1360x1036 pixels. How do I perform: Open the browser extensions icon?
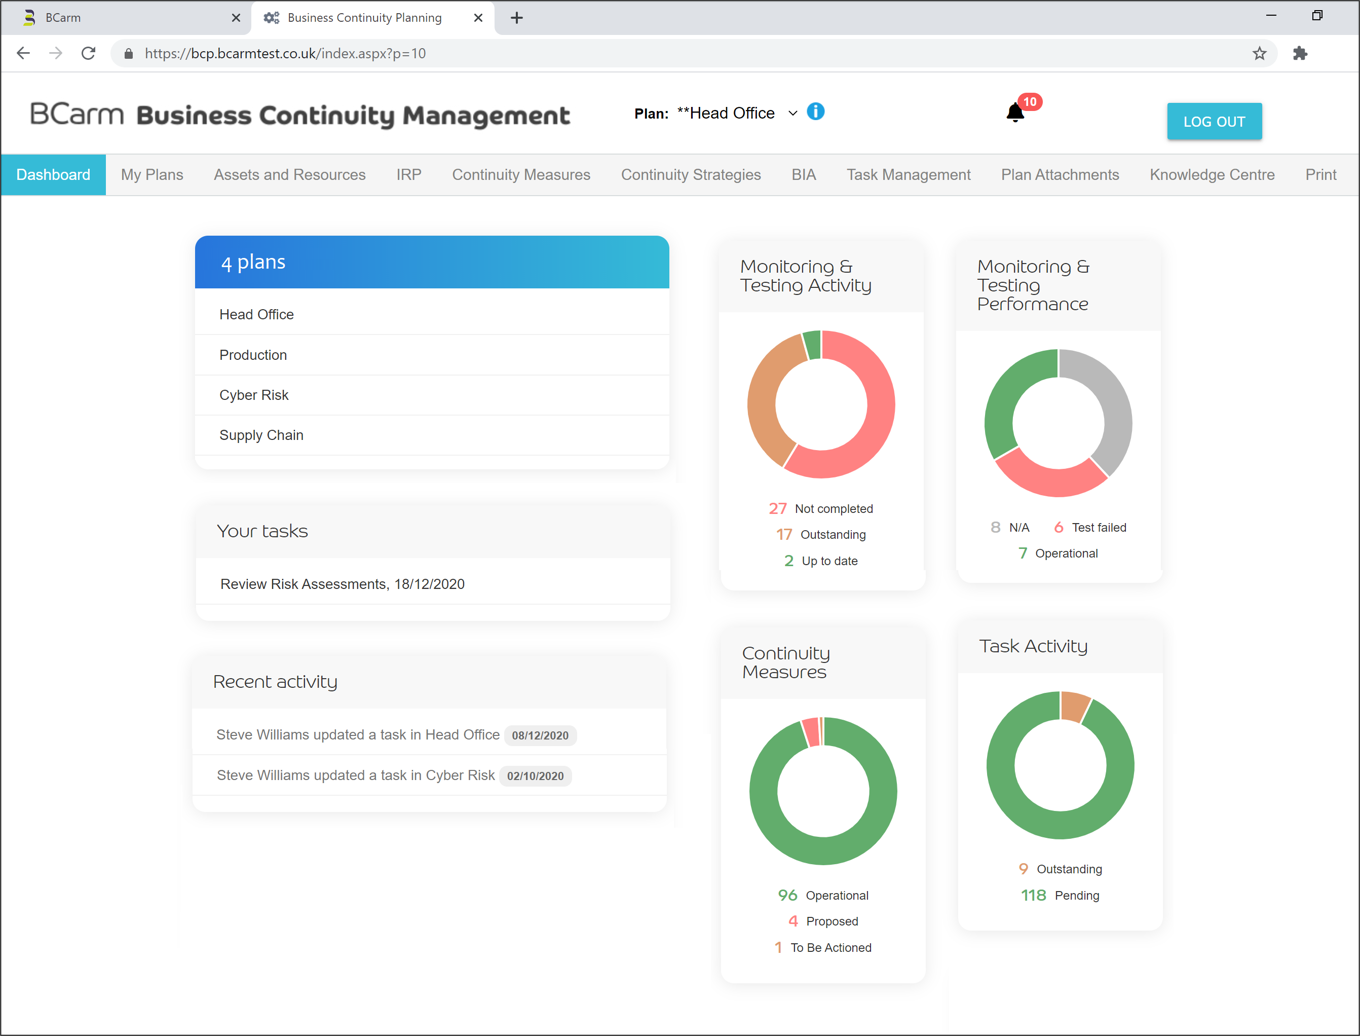pos(1300,53)
